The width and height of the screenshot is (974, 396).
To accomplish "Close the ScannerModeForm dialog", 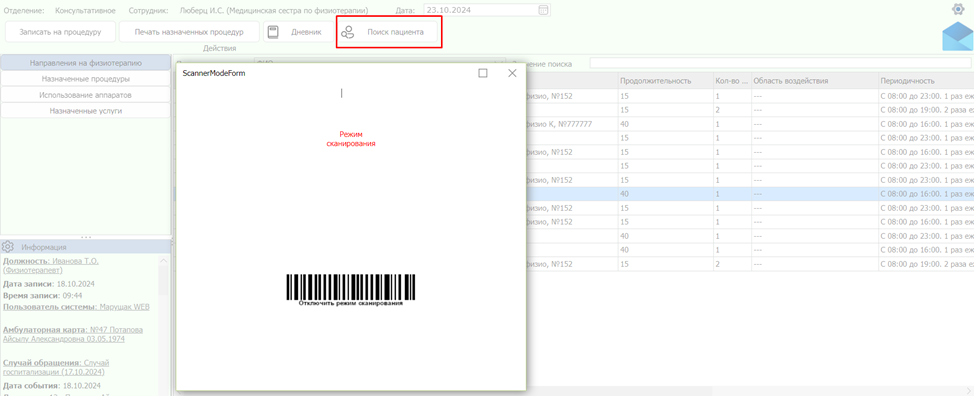I will (512, 73).
